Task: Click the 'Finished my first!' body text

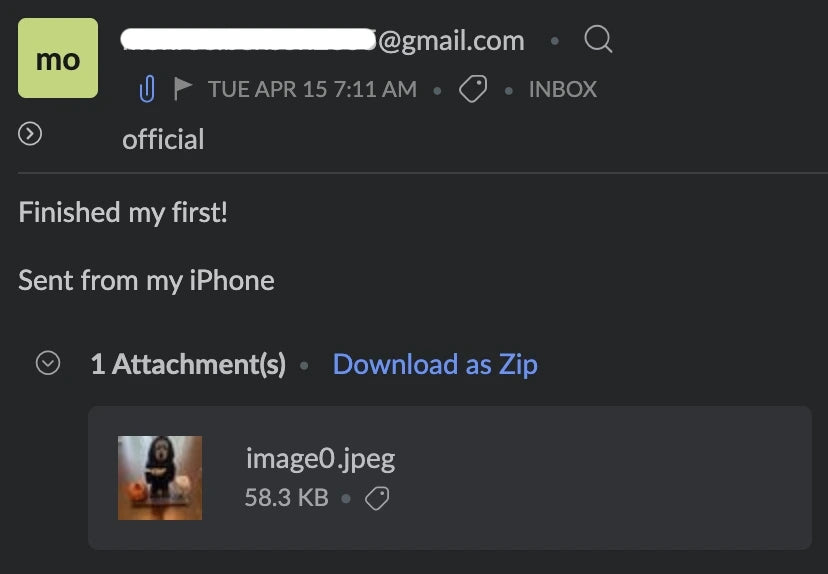Action: click(x=123, y=212)
